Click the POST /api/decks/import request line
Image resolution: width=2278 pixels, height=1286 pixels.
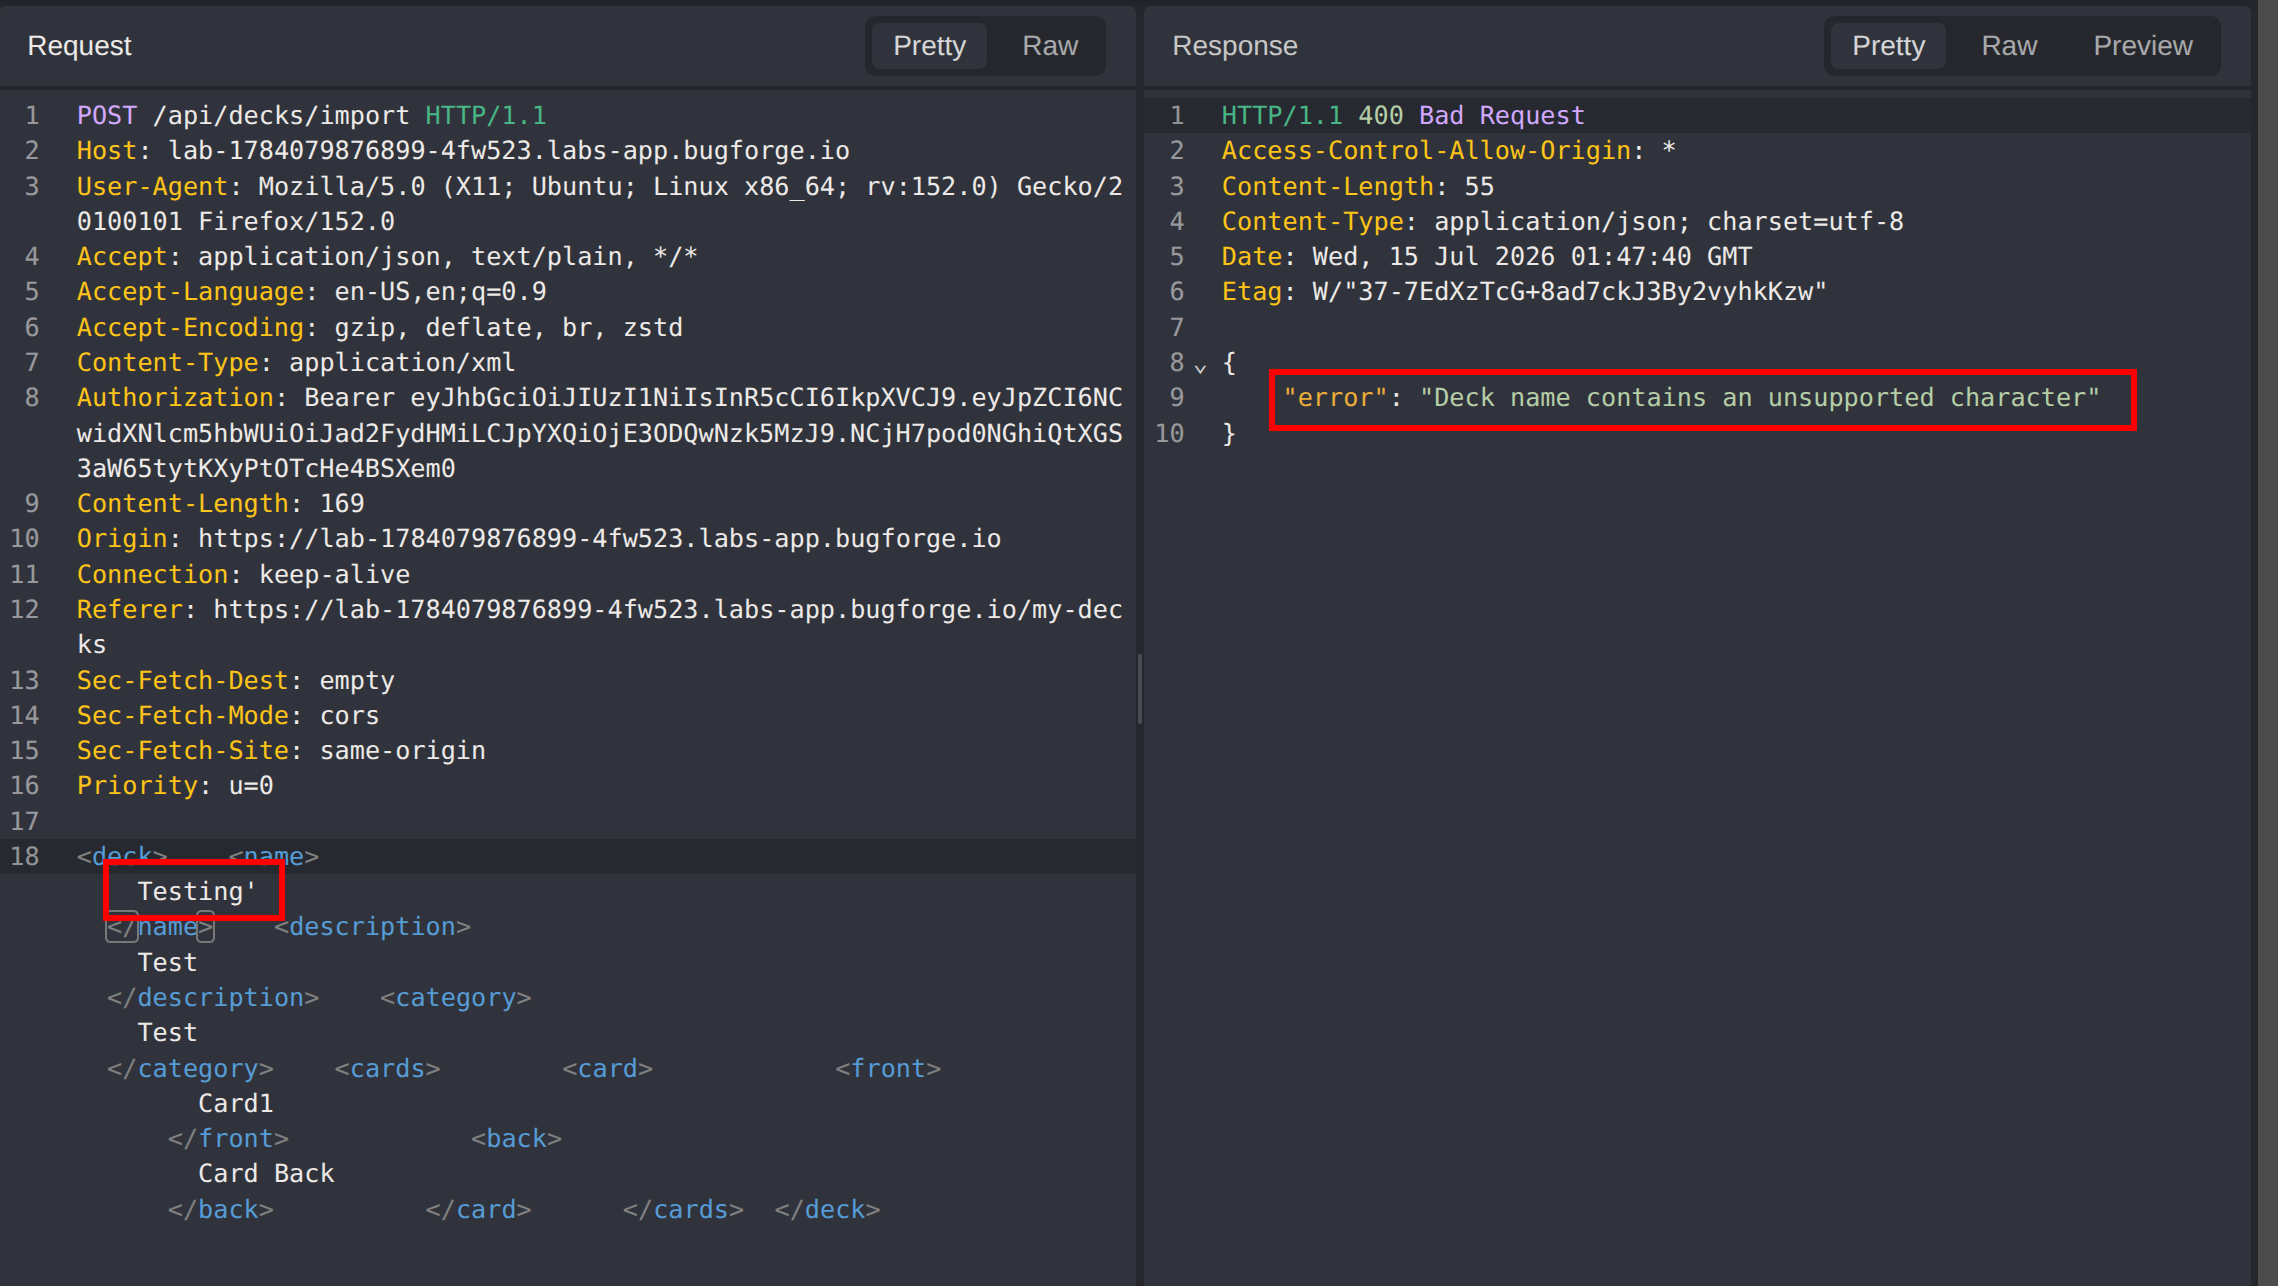pyautogui.click(x=312, y=116)
